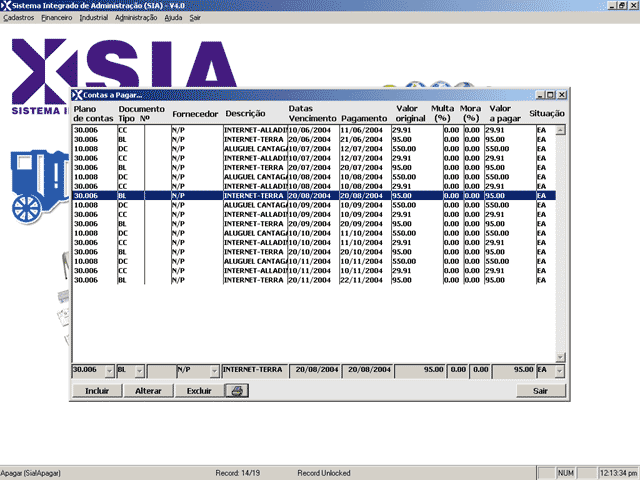Screen dimensions: 640x480
Task: Click the SIA application title bar icon
Action: (6, 6)
